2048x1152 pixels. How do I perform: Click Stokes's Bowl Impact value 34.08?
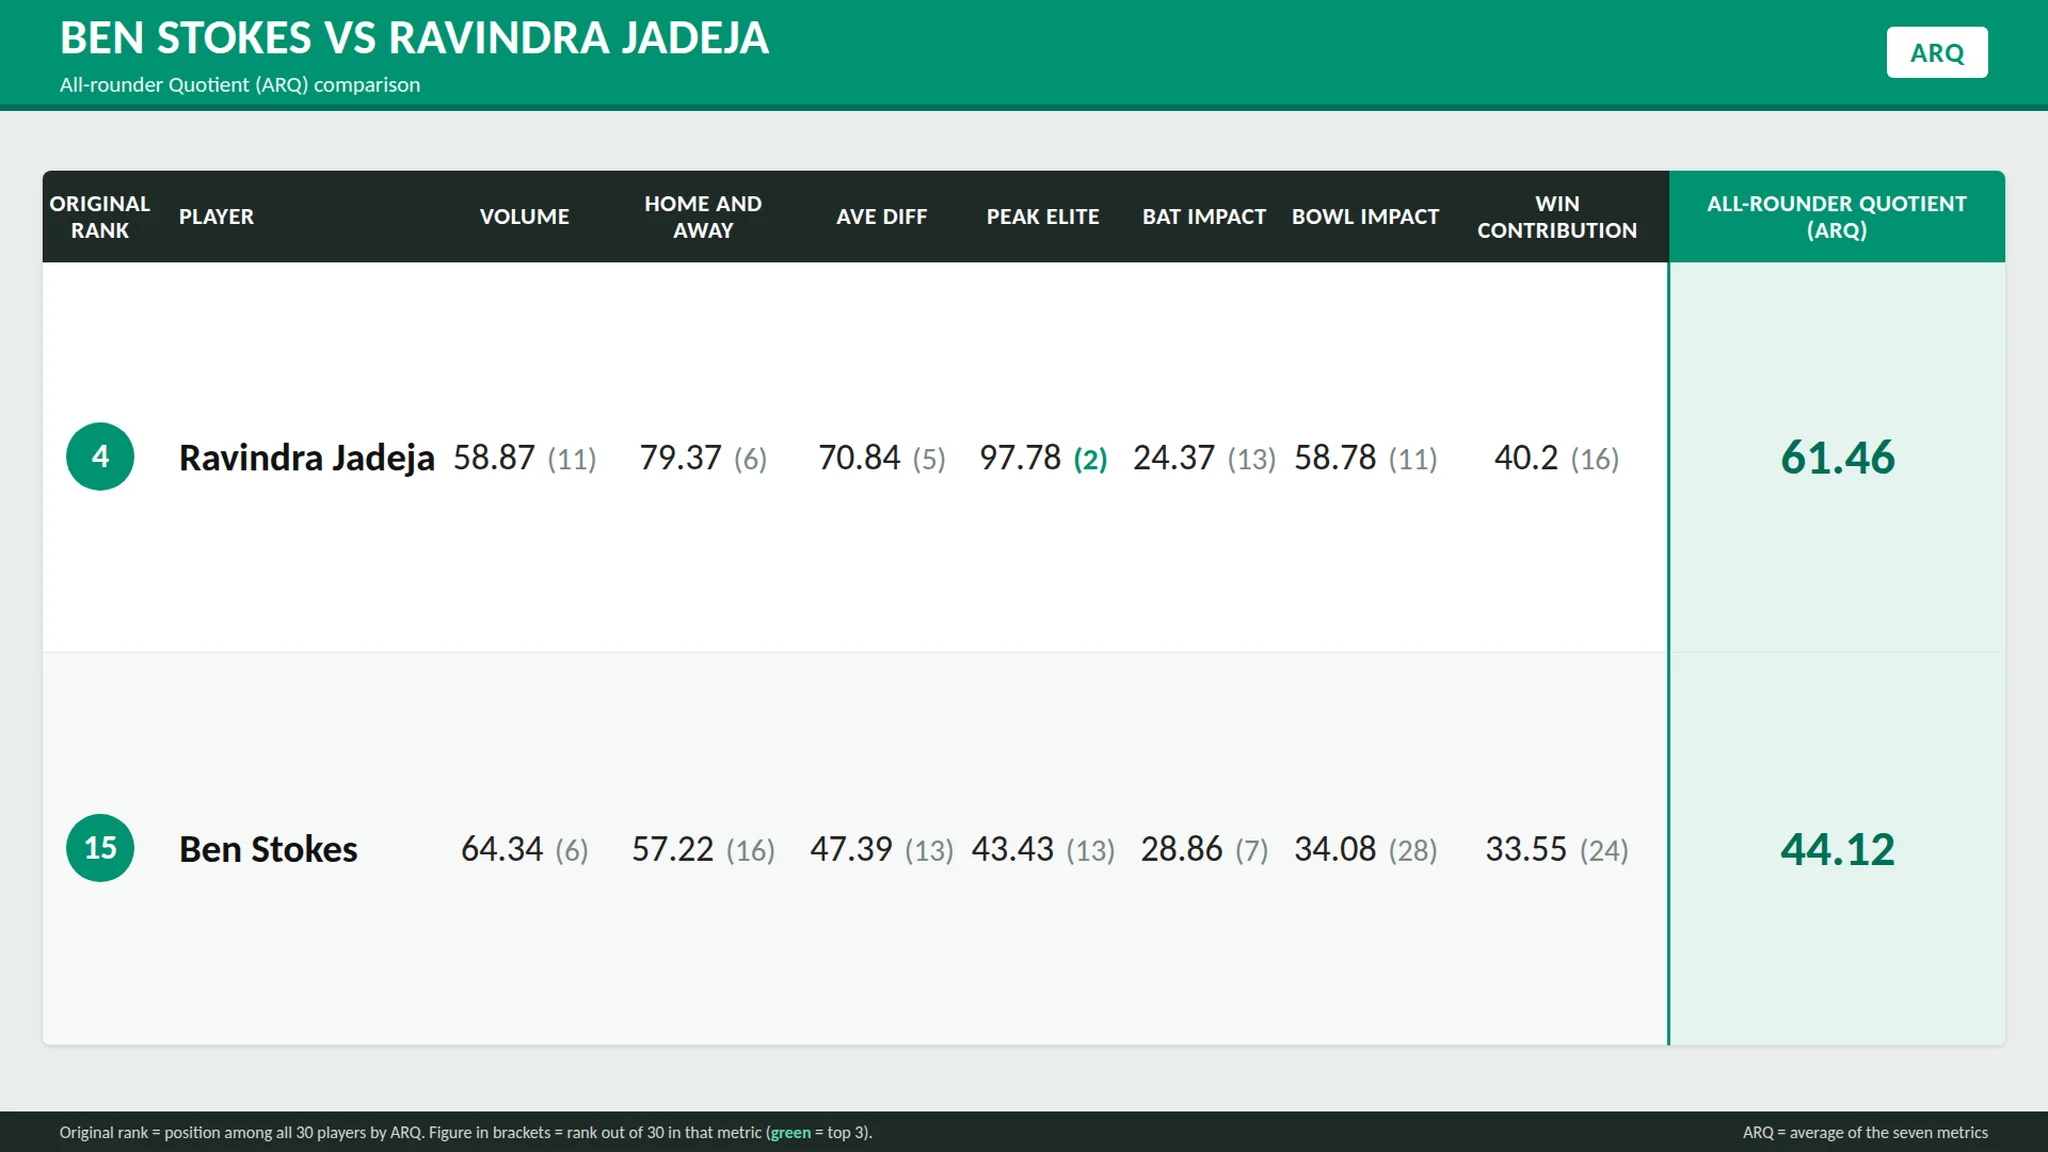coord(1335,849)
